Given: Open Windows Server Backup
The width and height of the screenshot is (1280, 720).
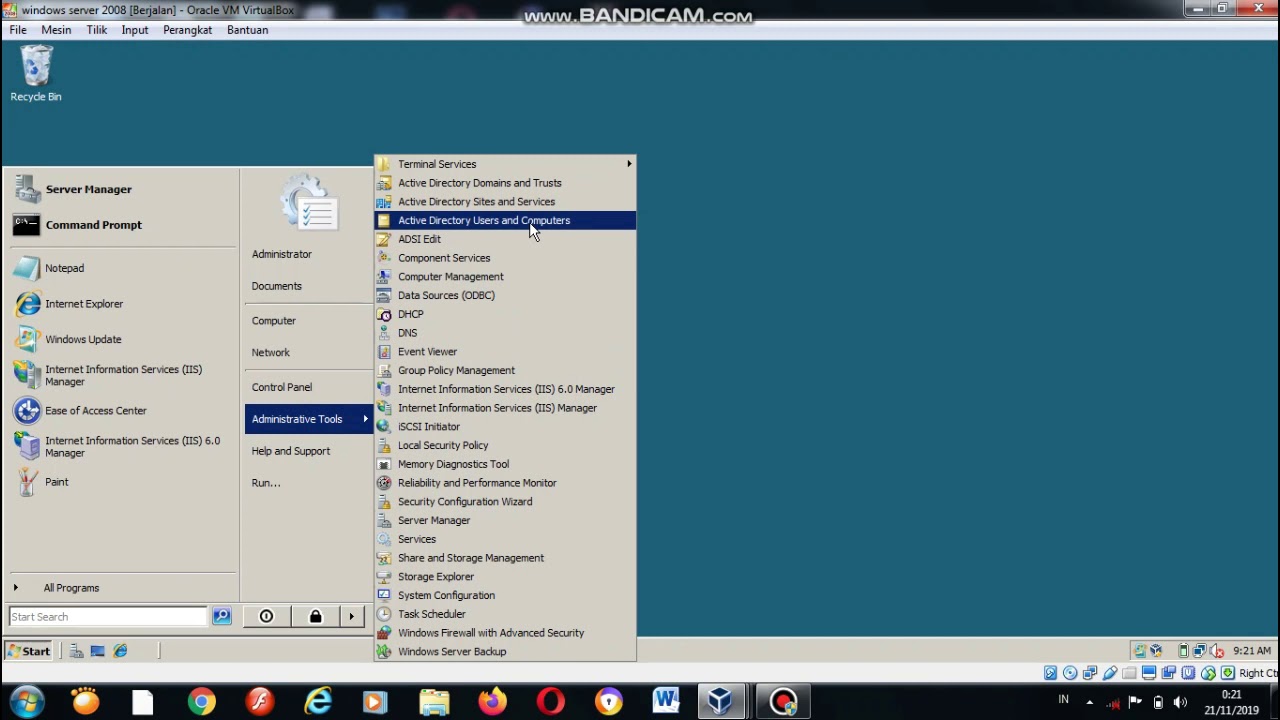Looking at the screenshot, I should 505,652.
